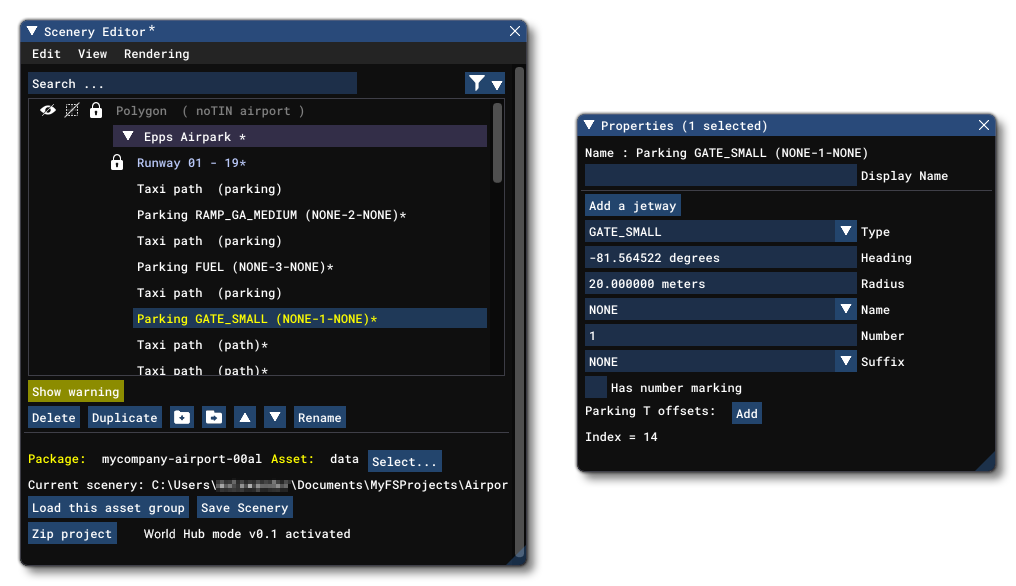This screenshot has height=586, width=1016.
Task: Move the selected item up with the arrow
Action: 244,418
